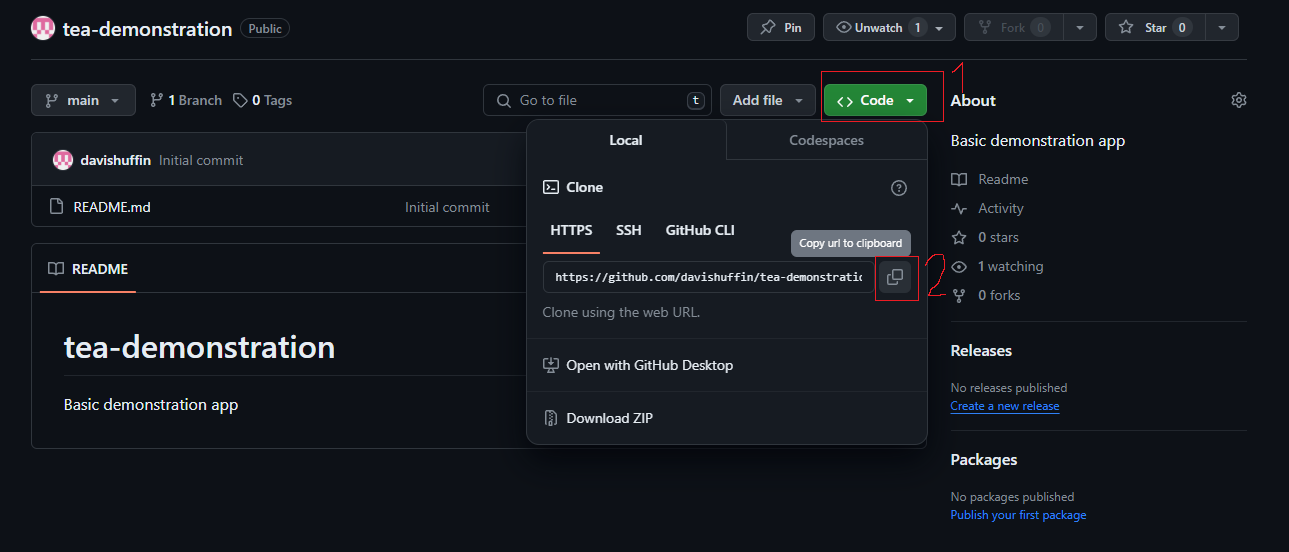Click the terminal icon next to Clone
Screen dimensions: 1289x552
click(x=550, y=187)
